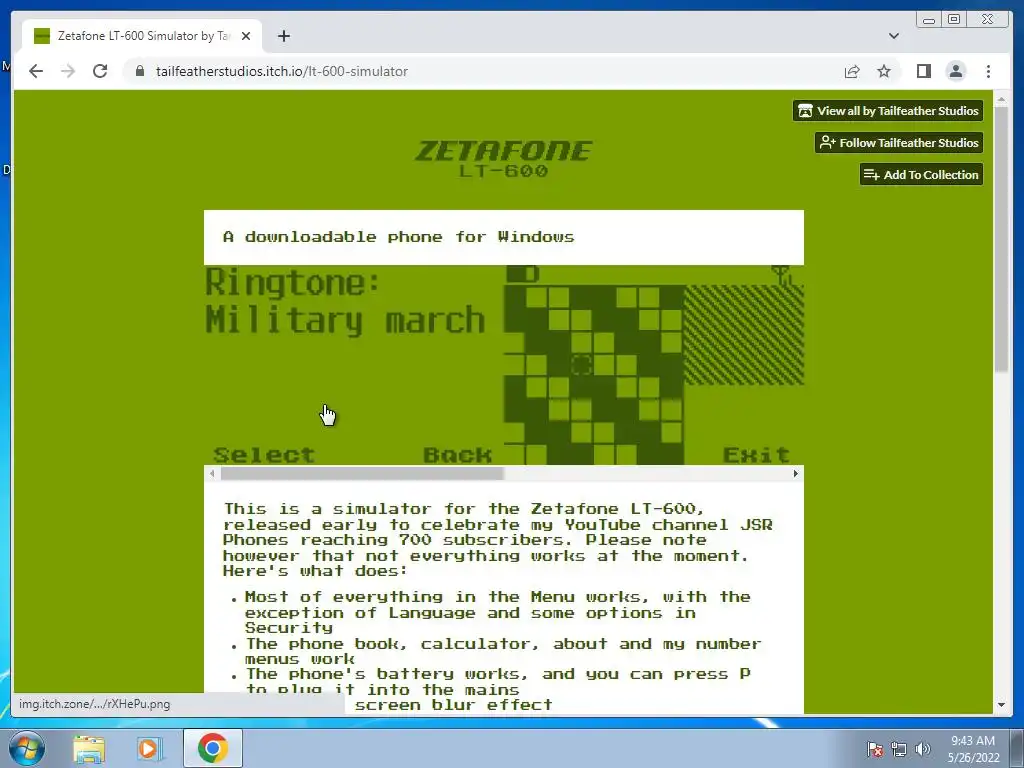Open the Windows Start menu
Viewport: 1024px width, 768px height.
coord(27,748)
